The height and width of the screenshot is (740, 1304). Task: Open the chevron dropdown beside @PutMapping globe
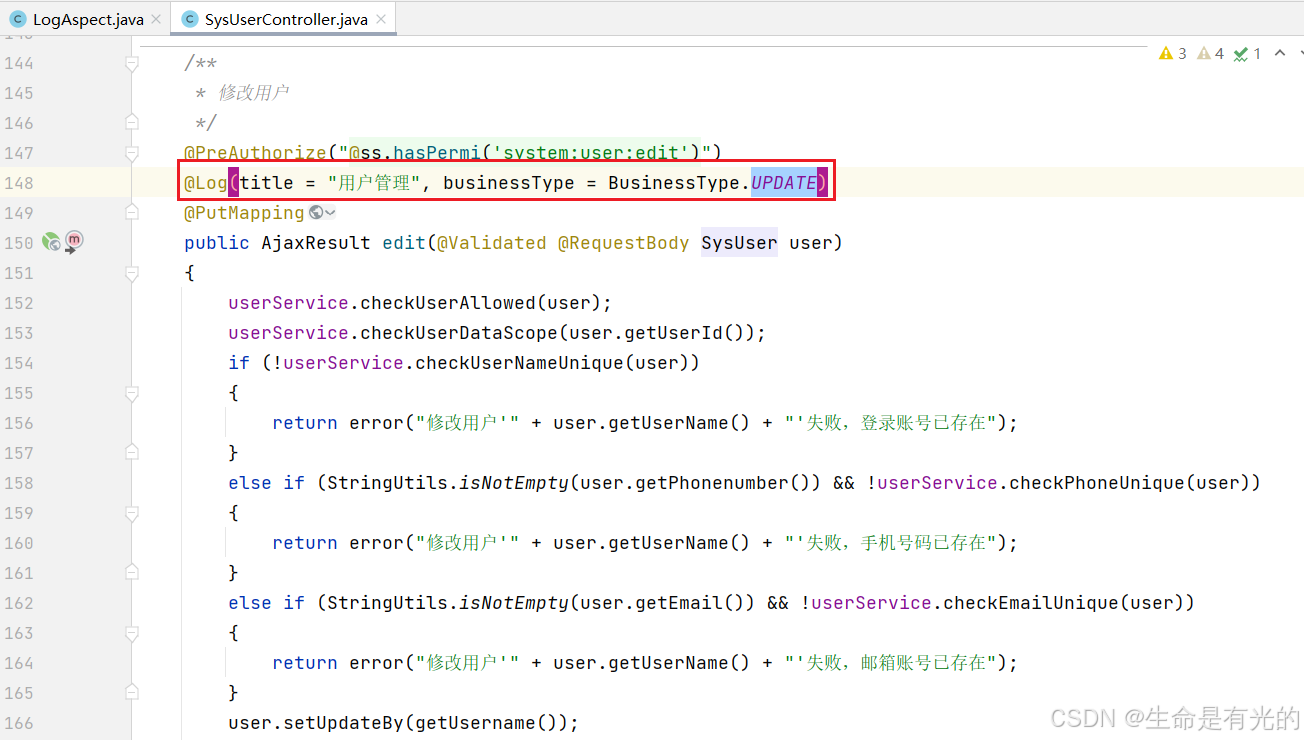click(330, 213)
